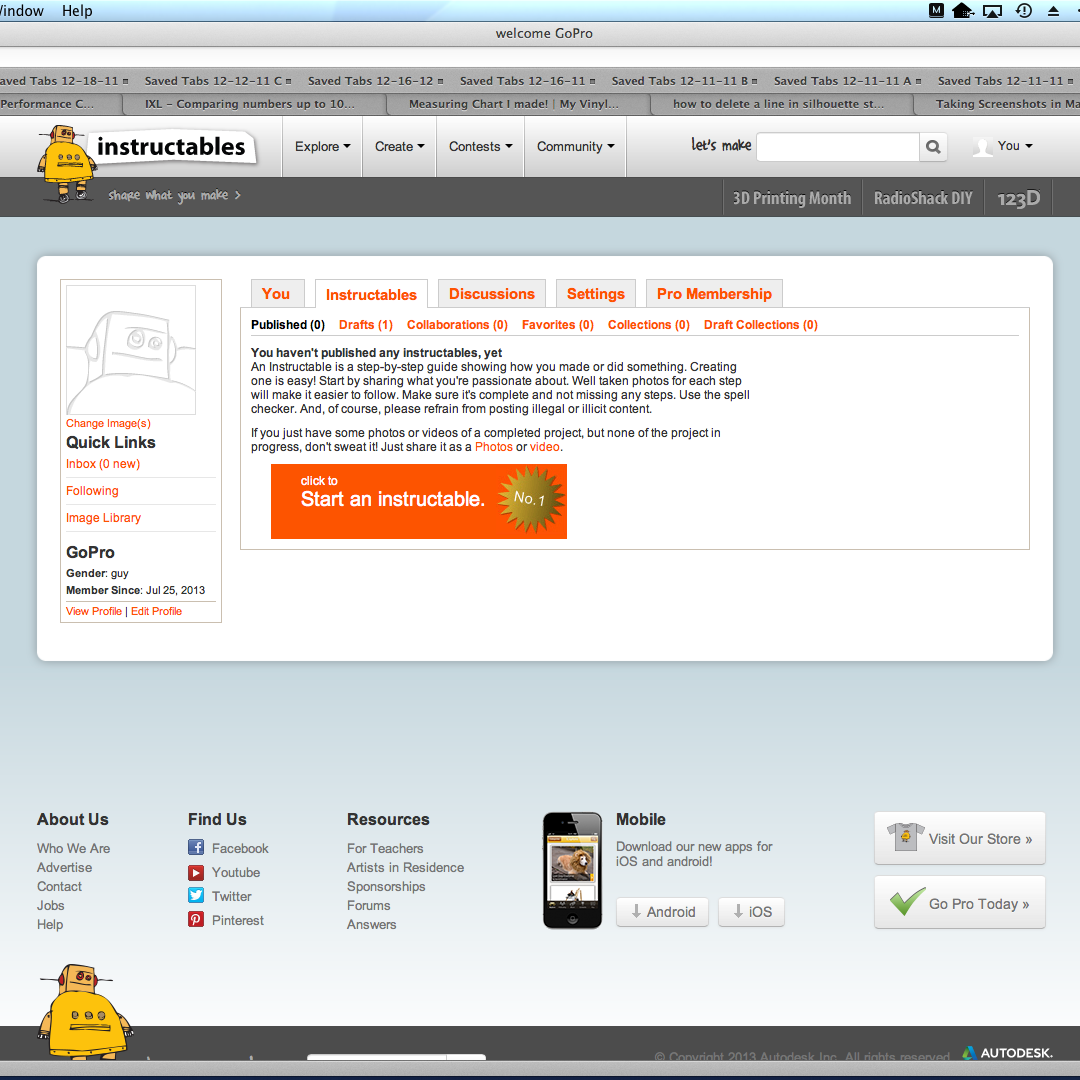Open the Edit Profile link
This screenshot has width=1080, height=1080.
tap(156, 611)
